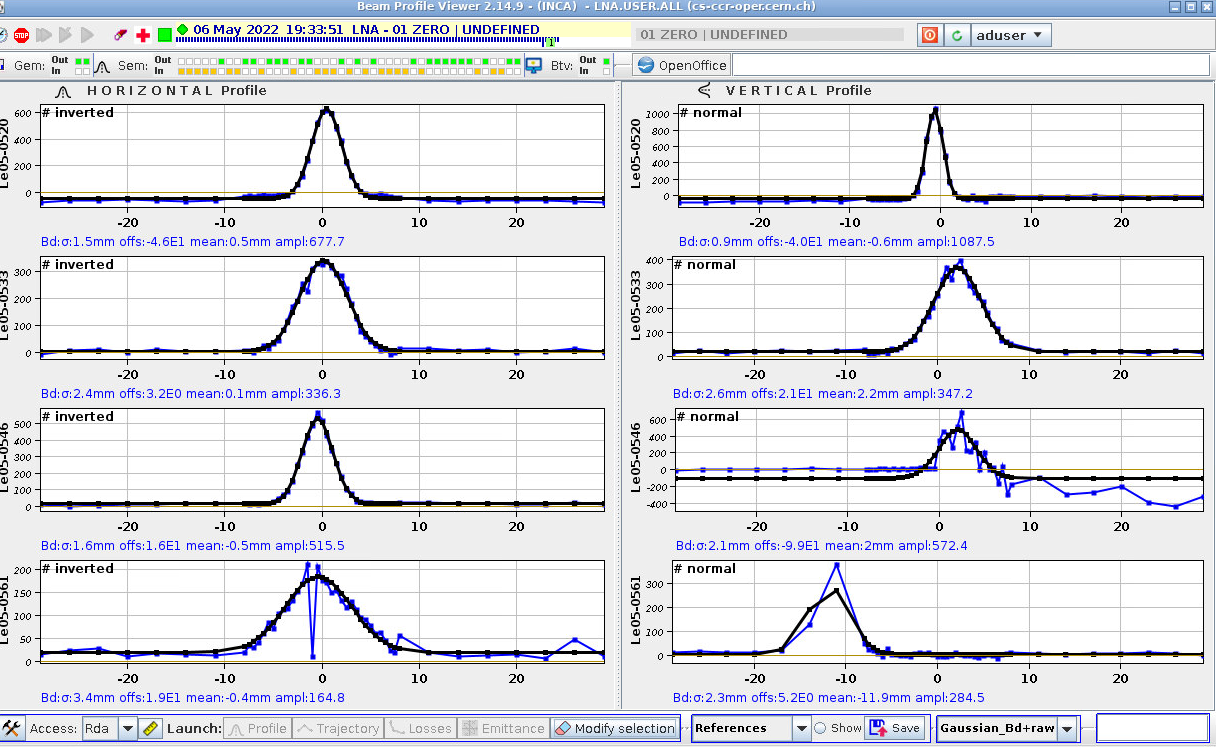Click the red STOP icon
The width and height of the screenshot is (1216, 747).
coord(21,35)
